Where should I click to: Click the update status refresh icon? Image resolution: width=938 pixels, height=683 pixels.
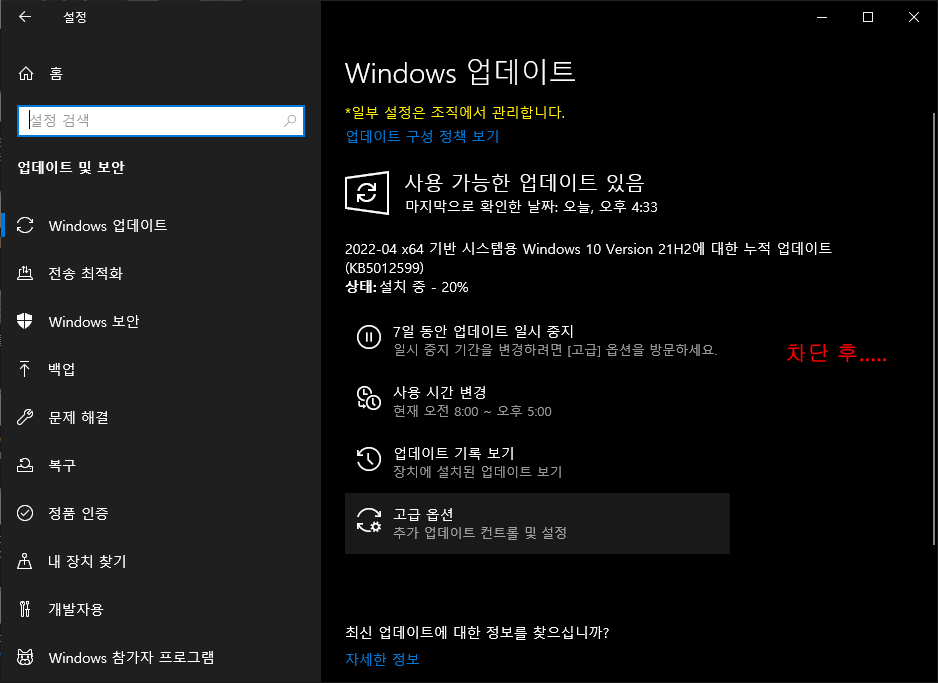point(367,193)
